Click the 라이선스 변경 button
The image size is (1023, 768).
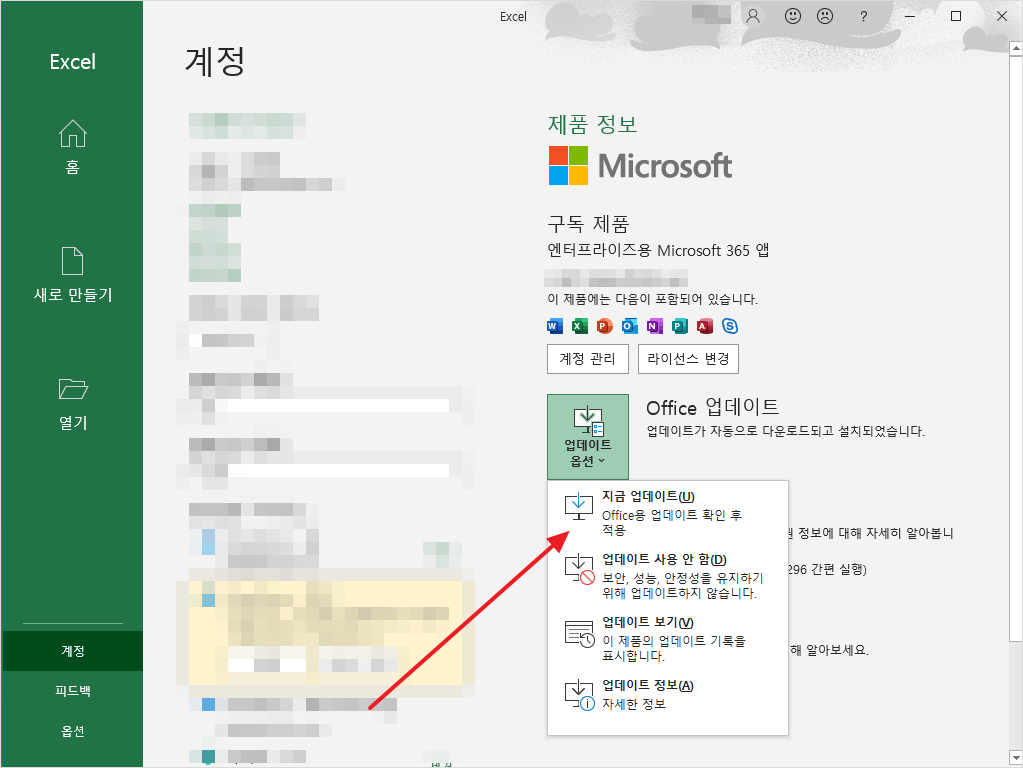[688, 359]
